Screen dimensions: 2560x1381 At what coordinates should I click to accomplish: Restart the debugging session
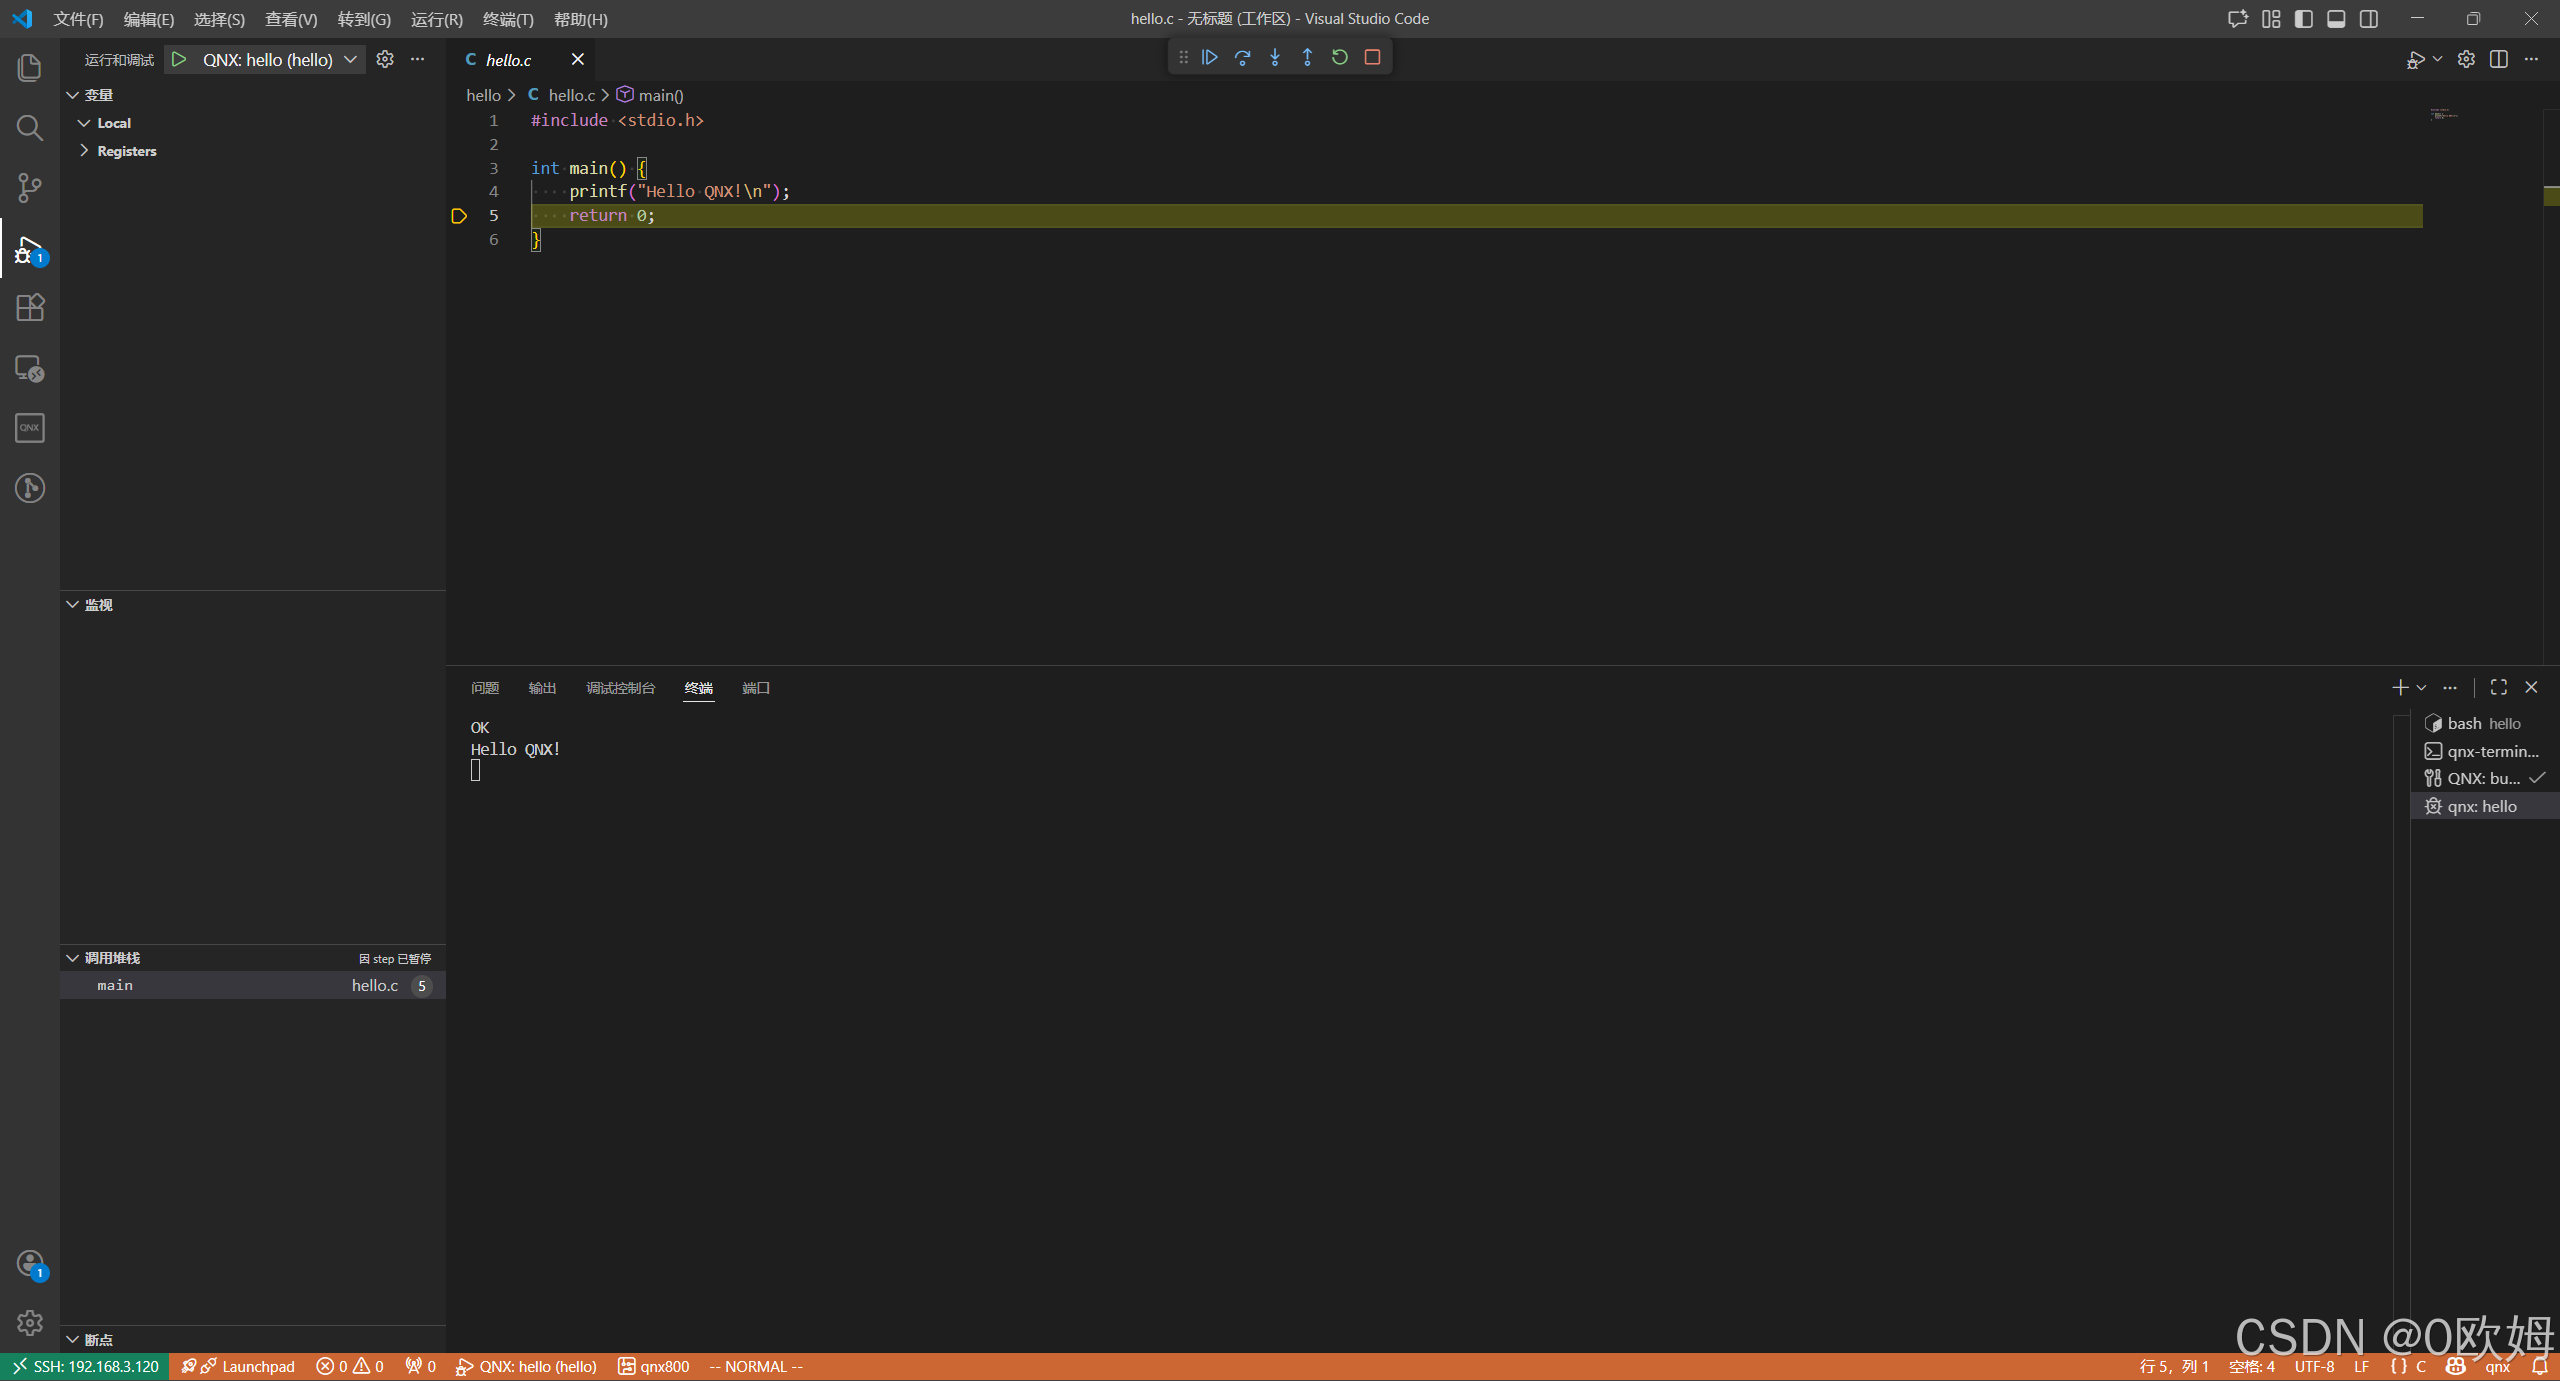coord(1340,58)
